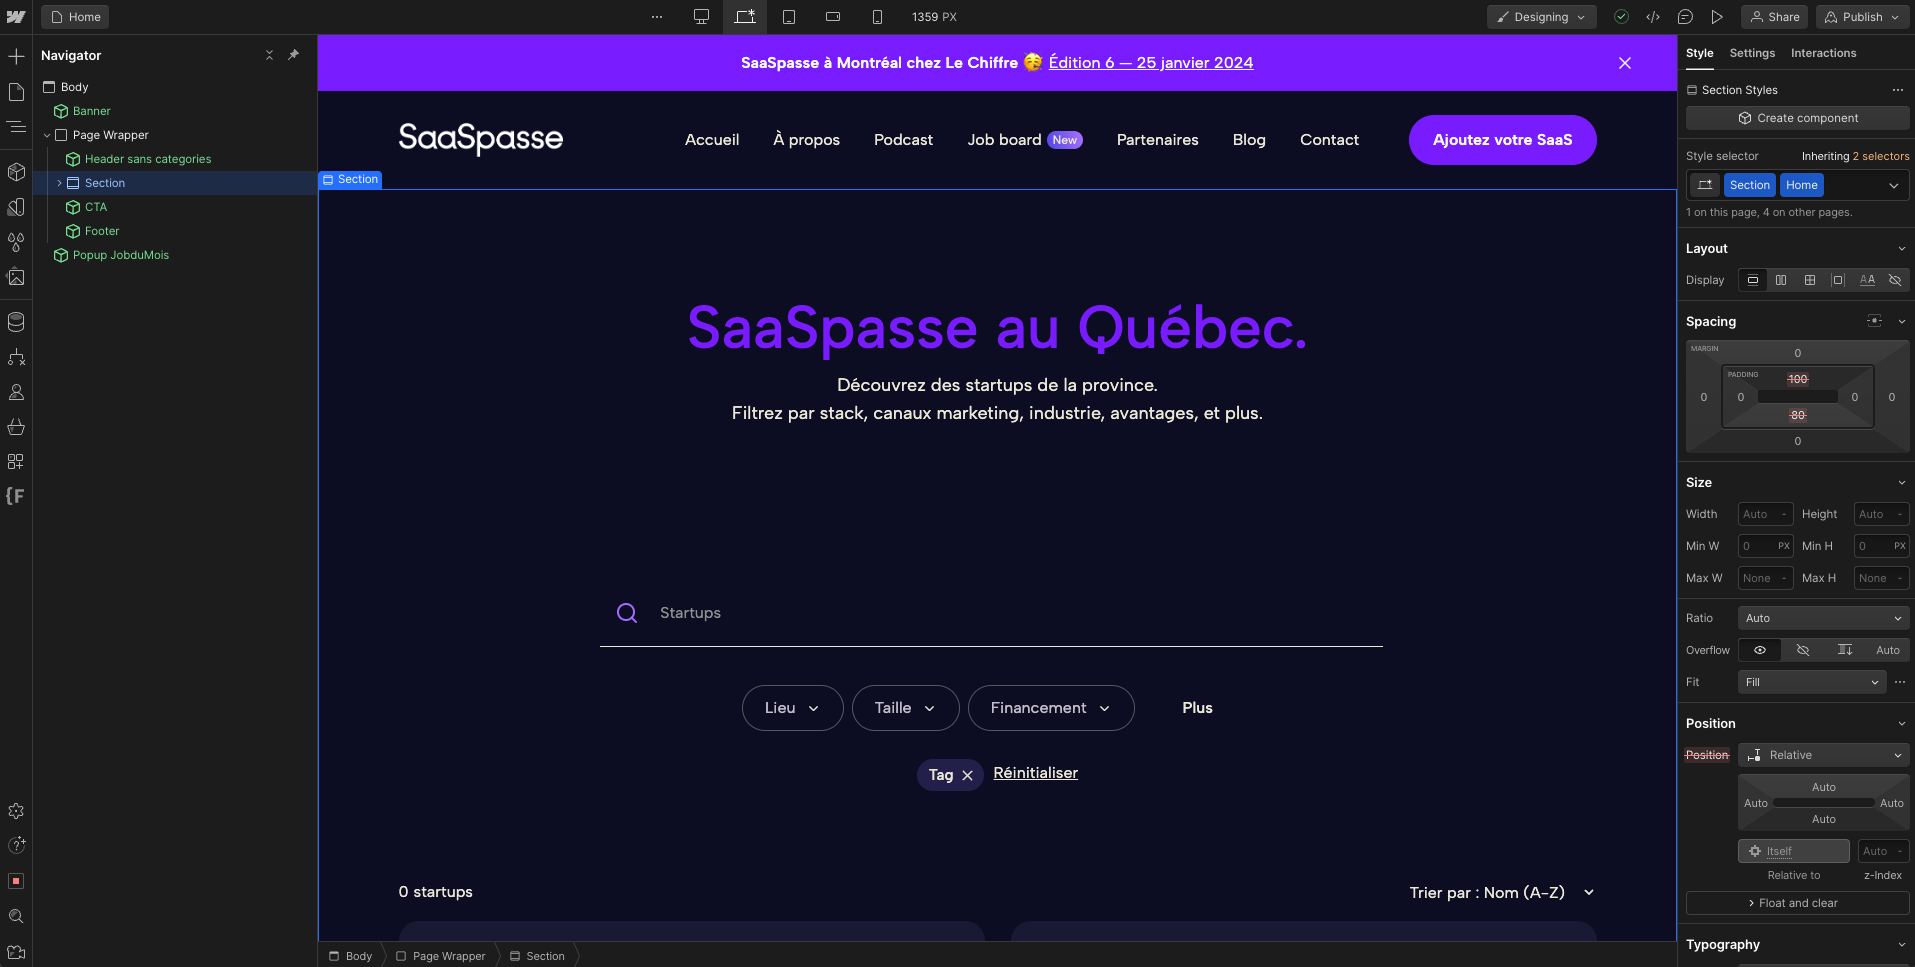
Task: Open the CMS collections panel
Action: click(x=16, y=322)
